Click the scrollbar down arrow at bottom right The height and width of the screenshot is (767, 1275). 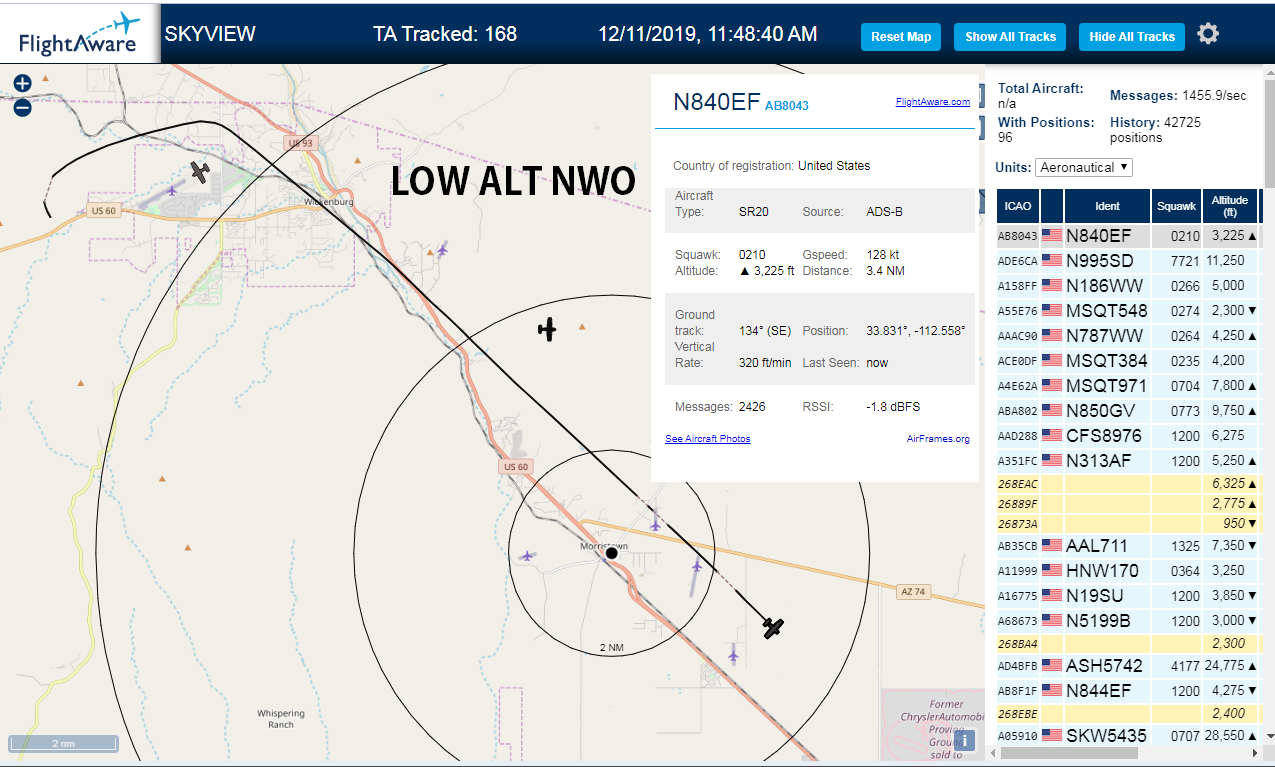(1269, 737)
